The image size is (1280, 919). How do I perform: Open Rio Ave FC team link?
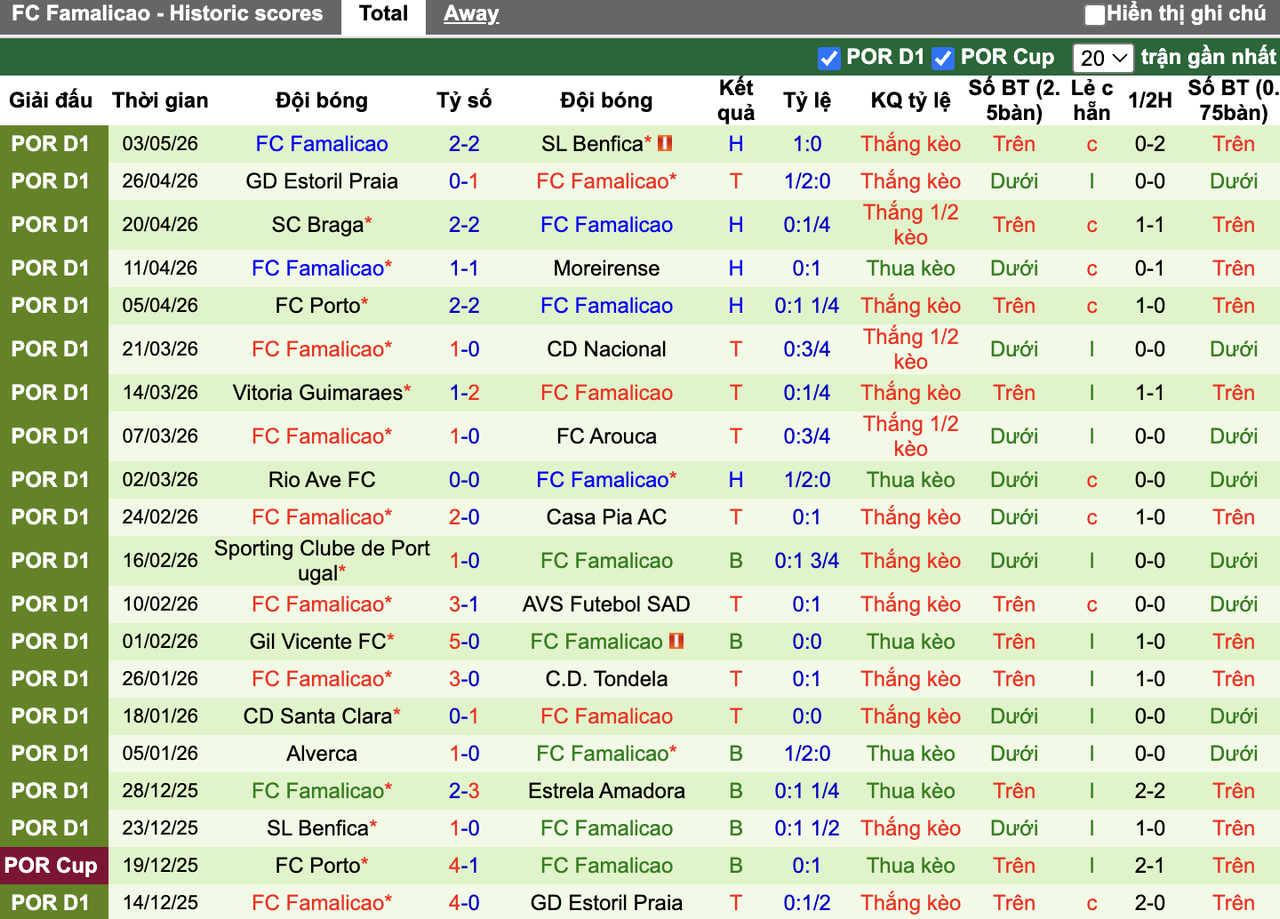click(x=322, y=480)
